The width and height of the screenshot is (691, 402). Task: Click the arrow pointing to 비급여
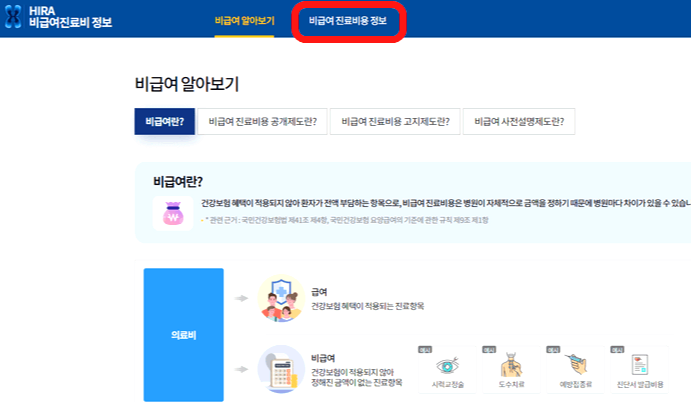point(241,369)
